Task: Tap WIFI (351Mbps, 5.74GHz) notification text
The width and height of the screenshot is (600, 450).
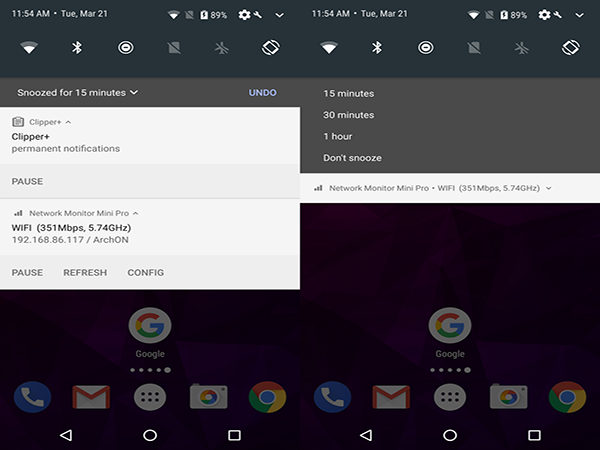Action: pos(71,228)
